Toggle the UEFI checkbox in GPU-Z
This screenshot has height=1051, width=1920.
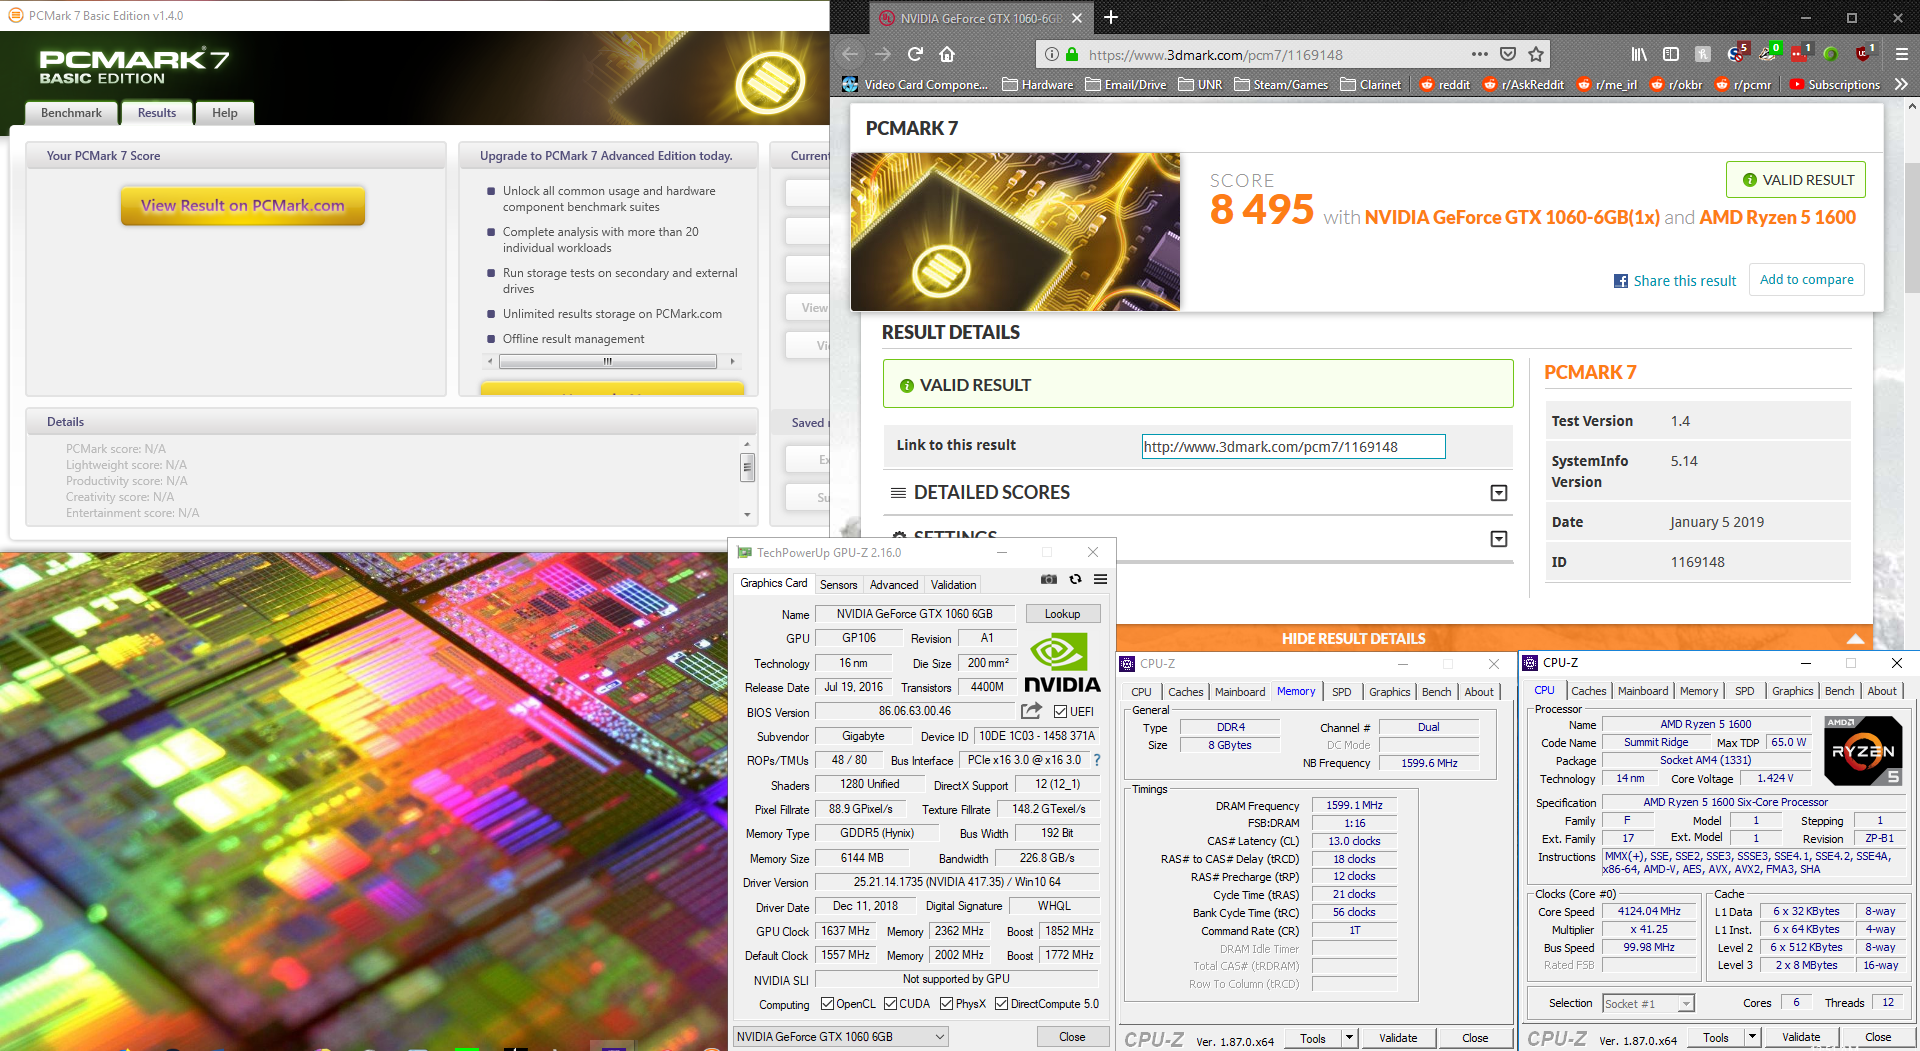point(1061,711)
